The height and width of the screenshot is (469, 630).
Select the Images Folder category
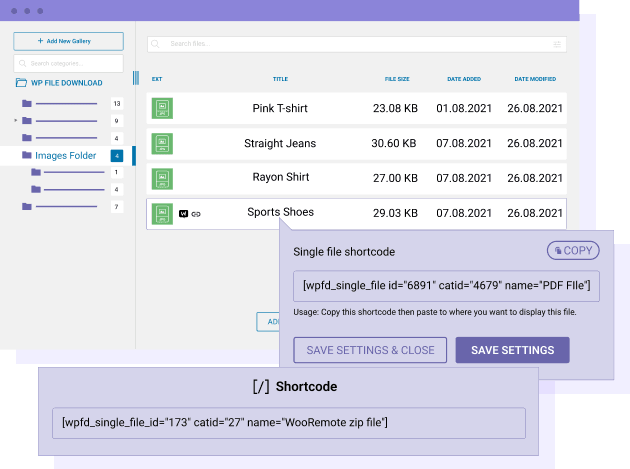65,156
